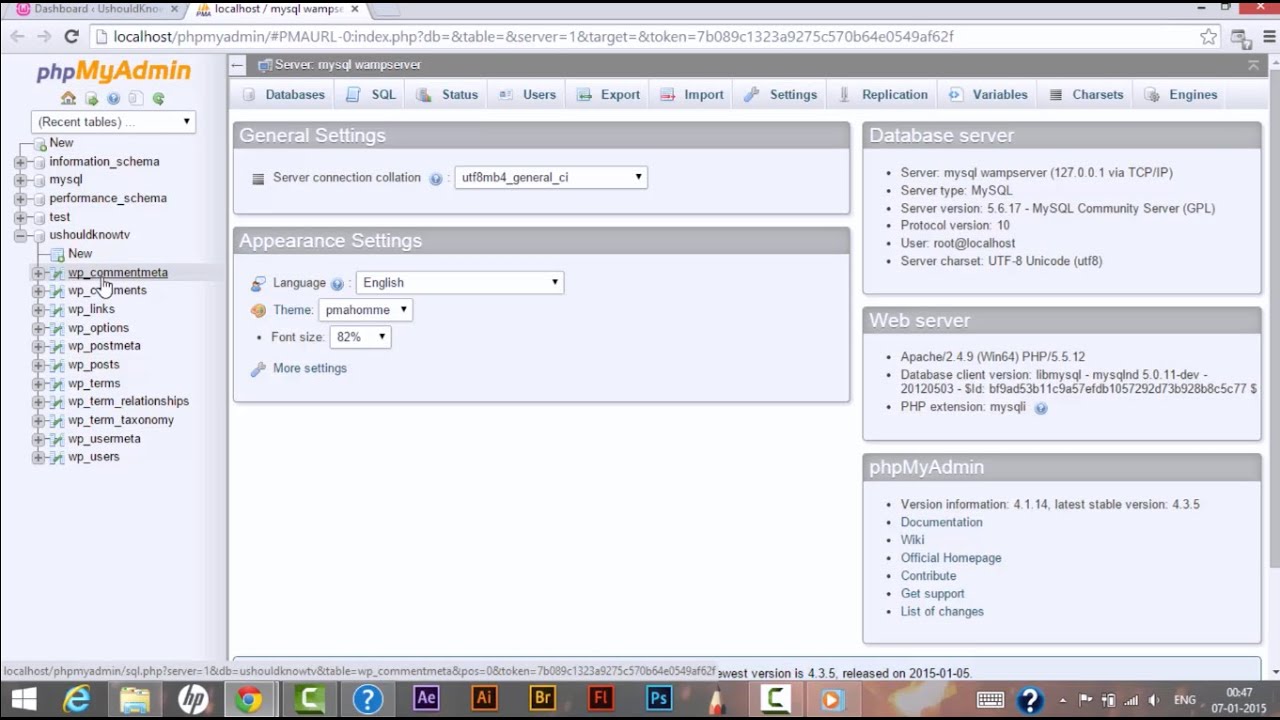Collapse navigation panel with left arrow button
The height and width of the screenshot is (720, 1280).
tap(236, 65)
